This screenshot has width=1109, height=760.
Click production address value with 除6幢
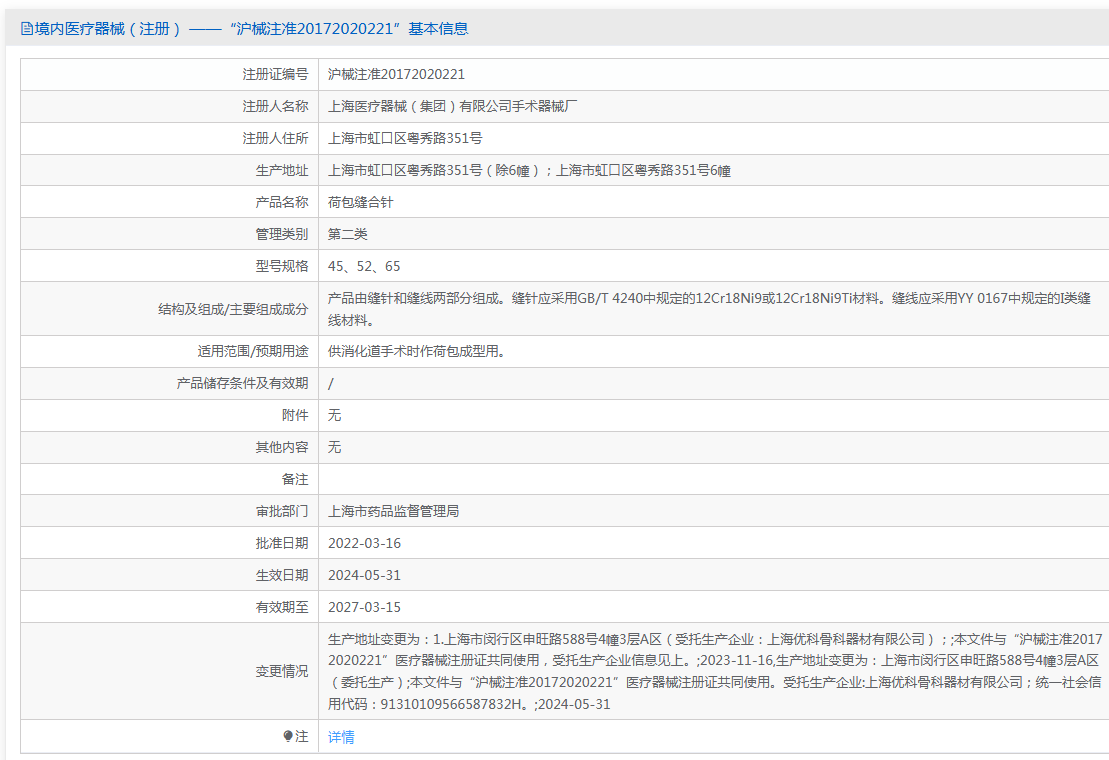coord(529,170)
